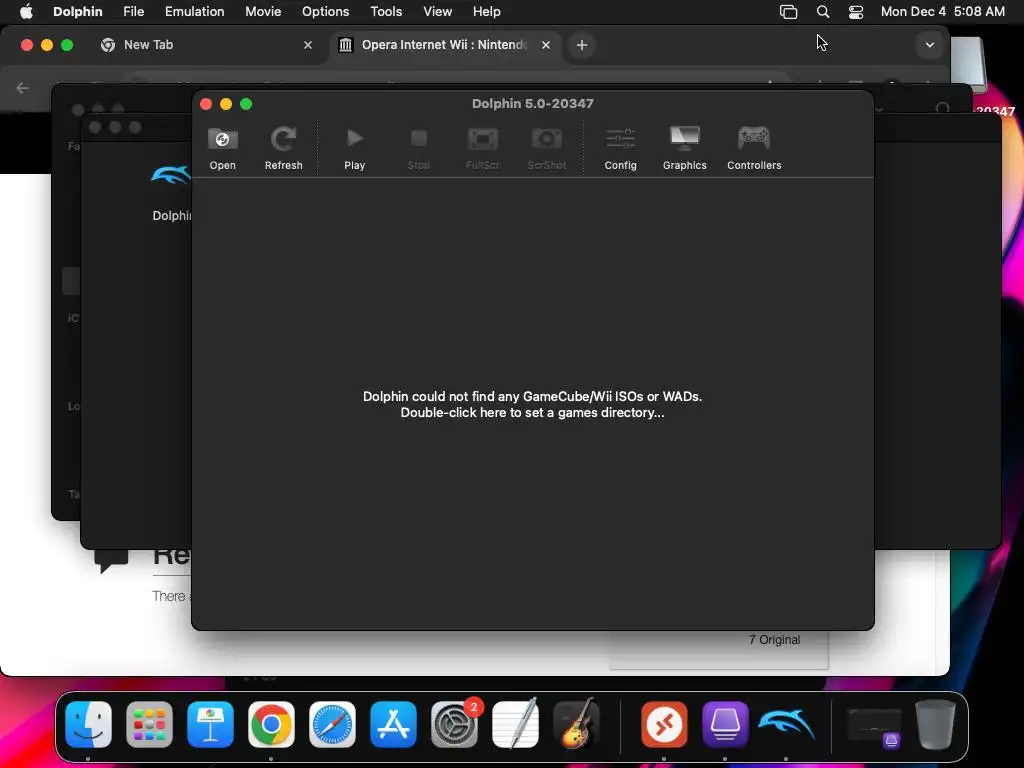Click the FullScr toolbar icon

tap(483, 148)
